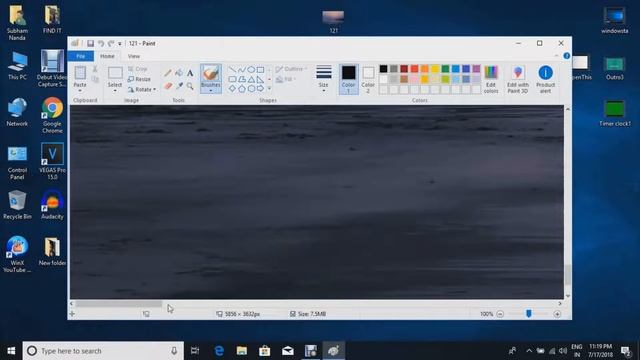
Task: Open the Windows Start menu
Action: [11, 351]
